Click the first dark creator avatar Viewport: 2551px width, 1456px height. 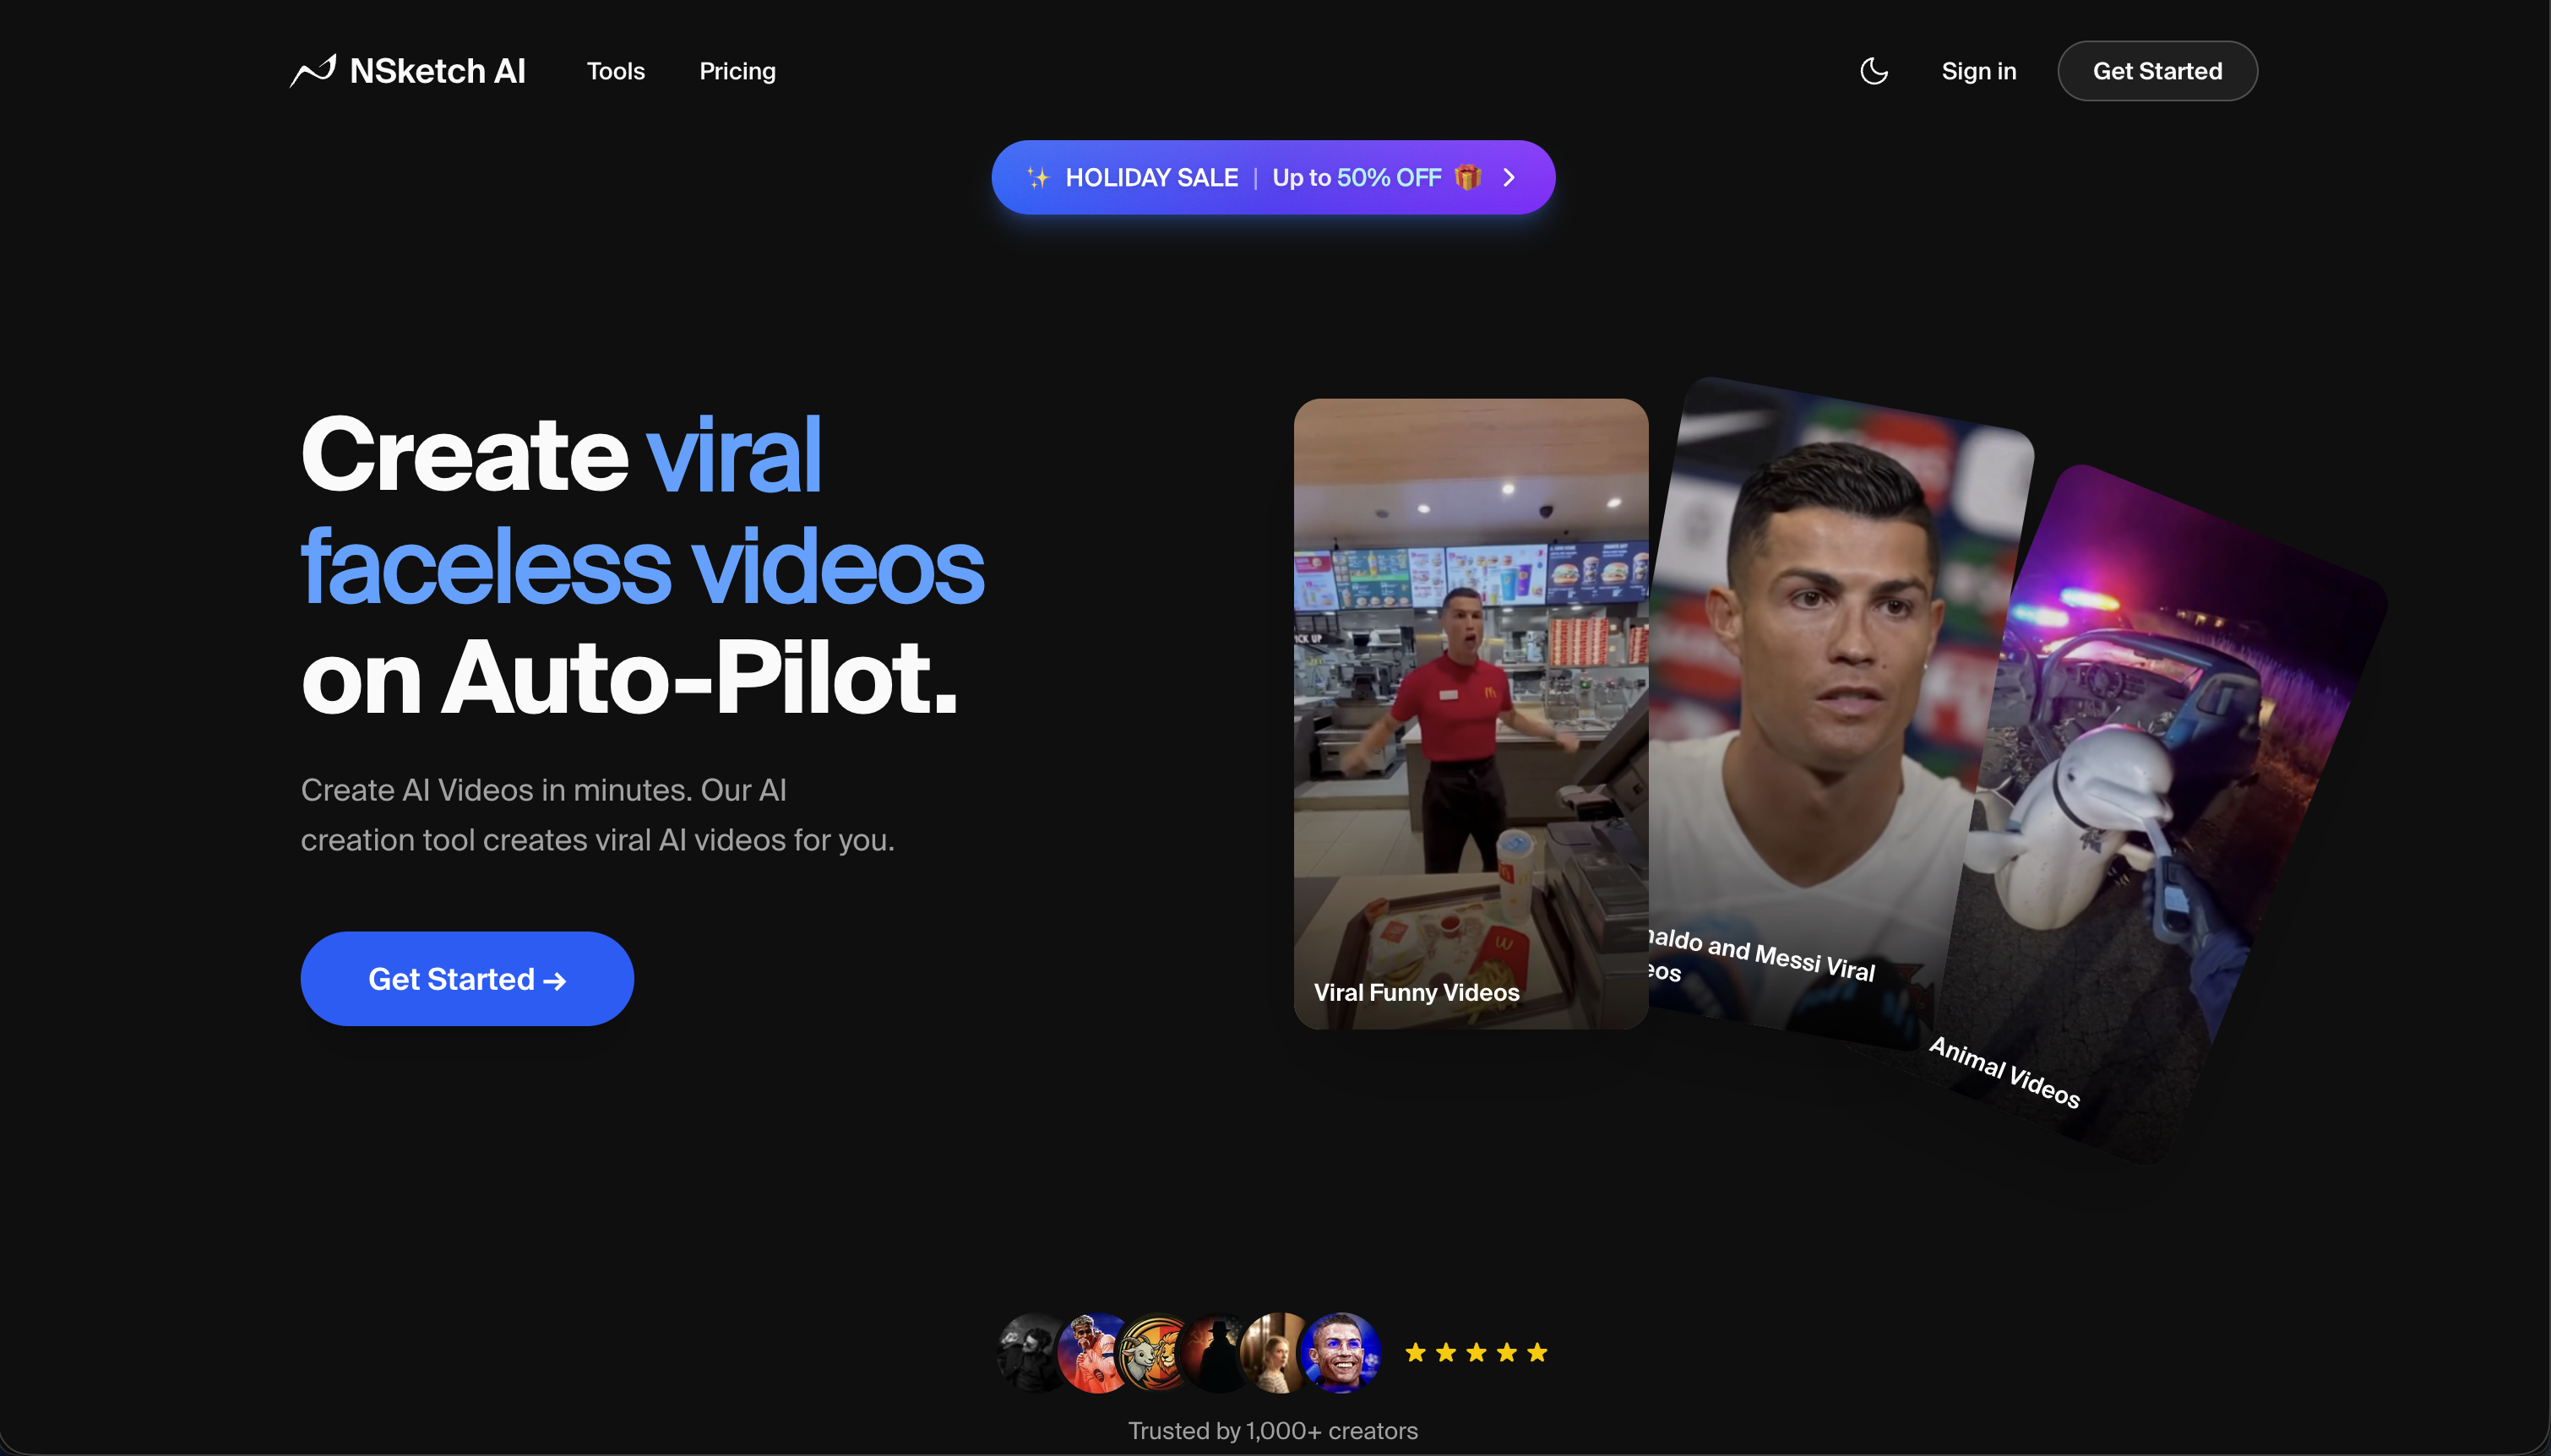point(1030,1352)
